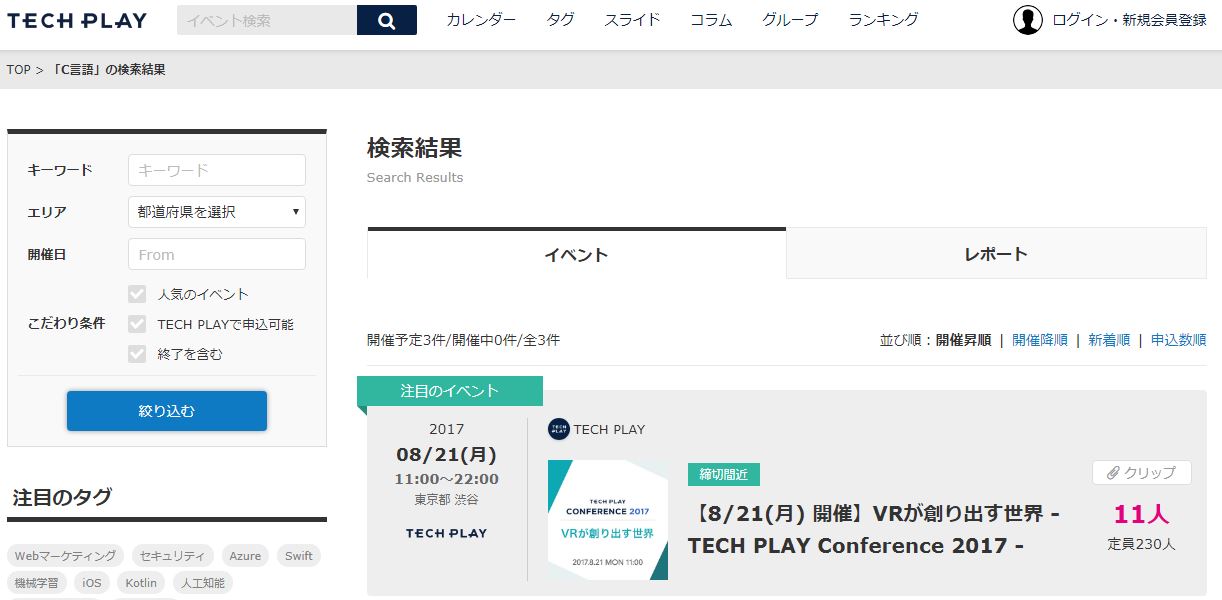The image size is (1222, 600).
Task: Toggle the TECH PLAYで申込可能 checkbox
Action: pos(136,322)
